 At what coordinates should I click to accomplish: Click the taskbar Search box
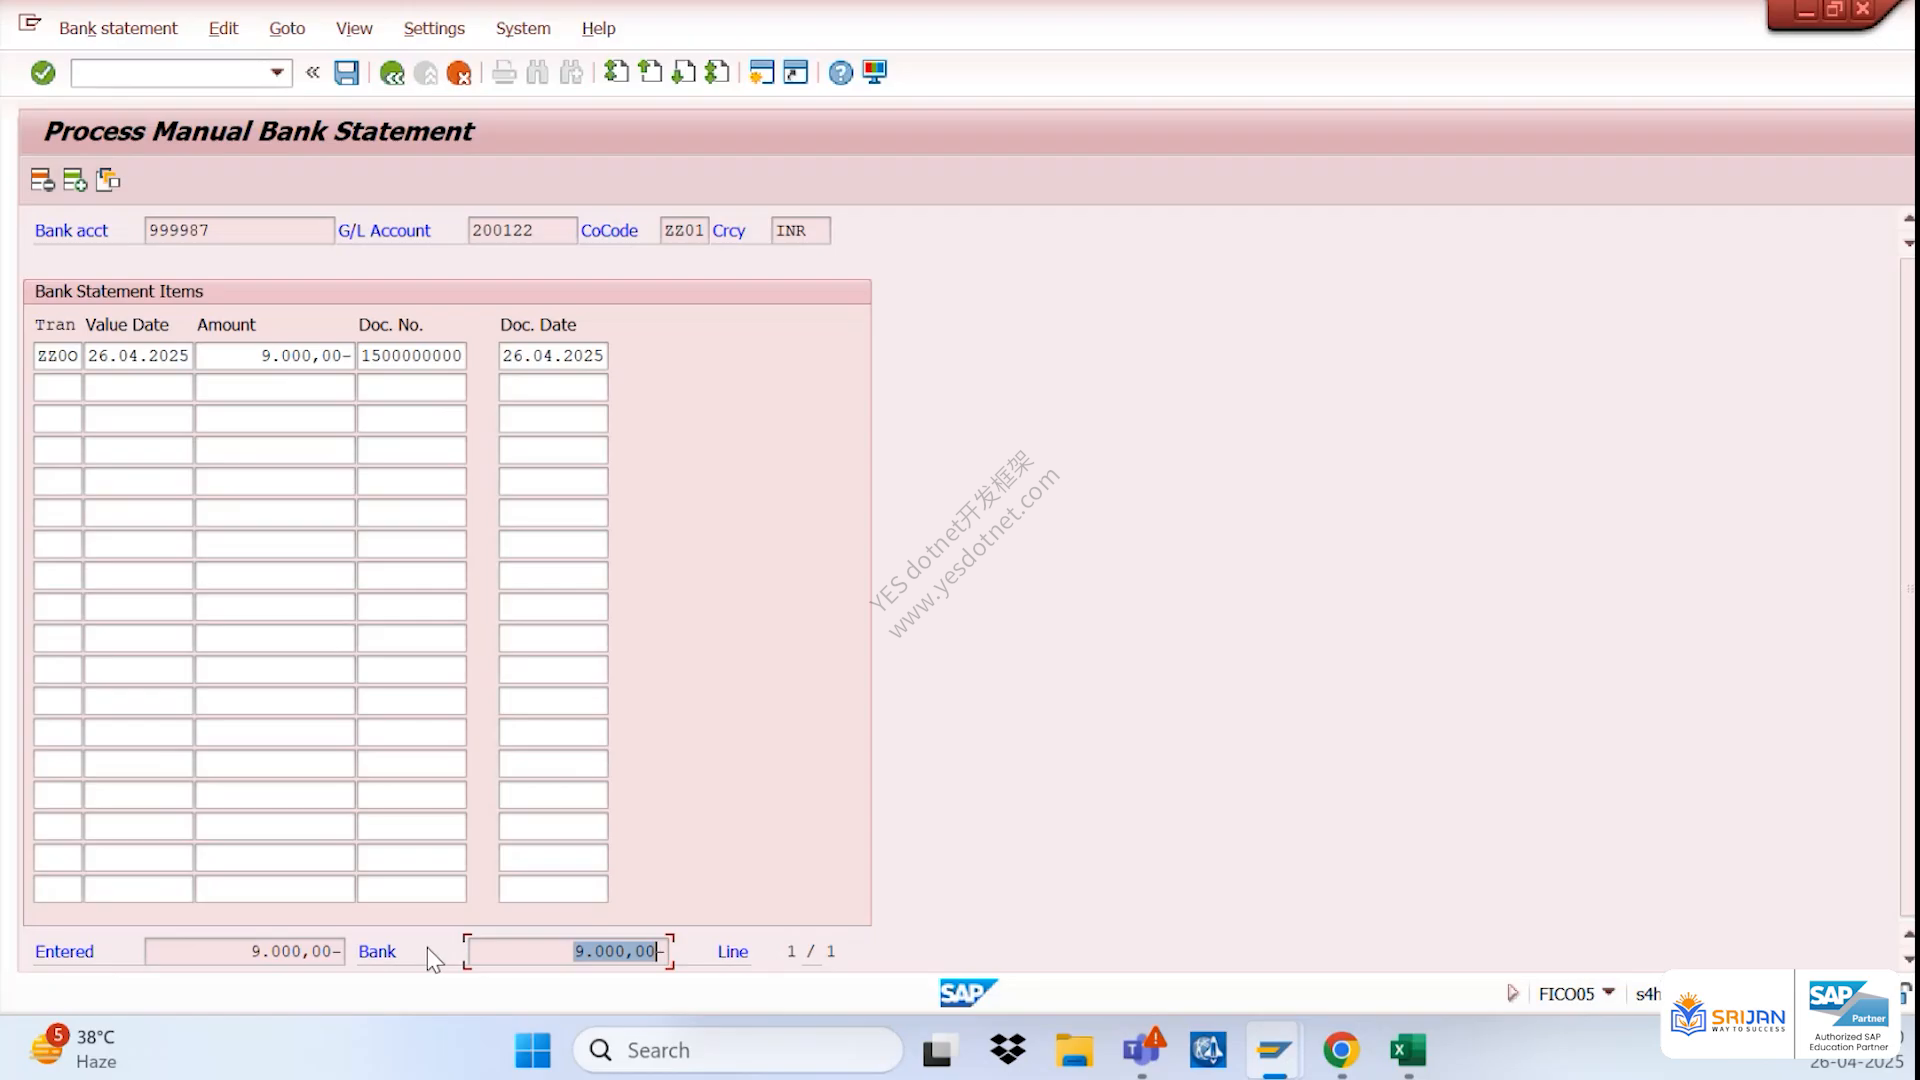pyautogui.click(x=738, y=1050)
